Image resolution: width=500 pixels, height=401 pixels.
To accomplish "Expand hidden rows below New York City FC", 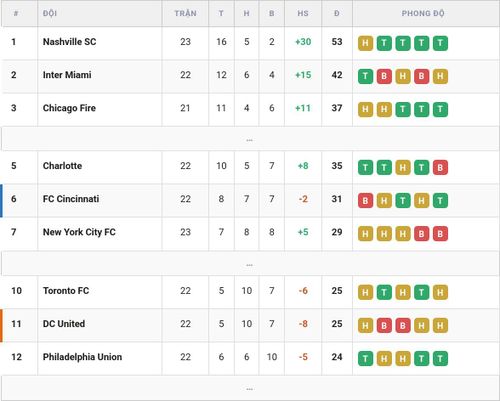I will [250, 264].
